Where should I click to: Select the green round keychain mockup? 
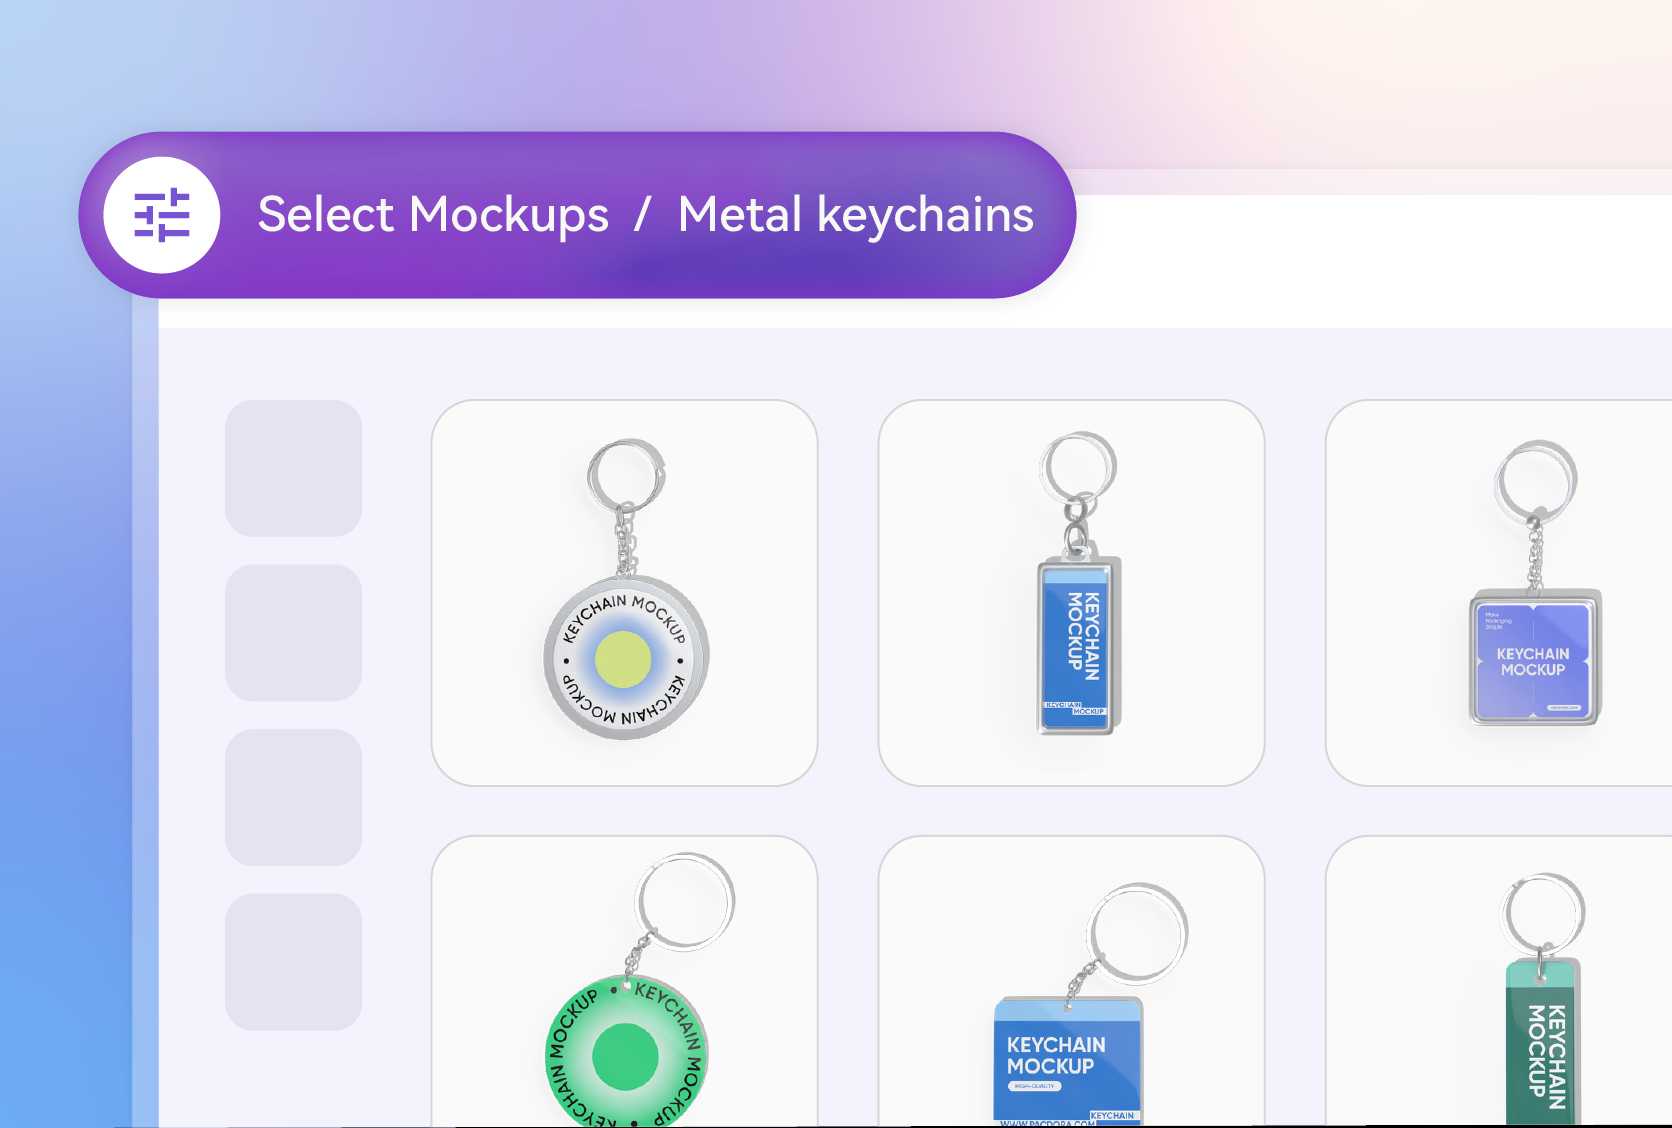click(625, 982)
